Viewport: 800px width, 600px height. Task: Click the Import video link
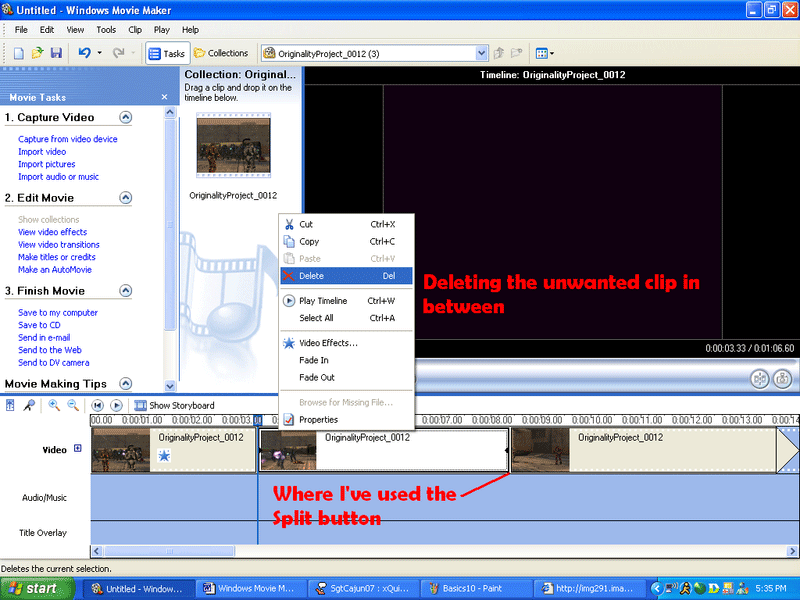point(42,152)
